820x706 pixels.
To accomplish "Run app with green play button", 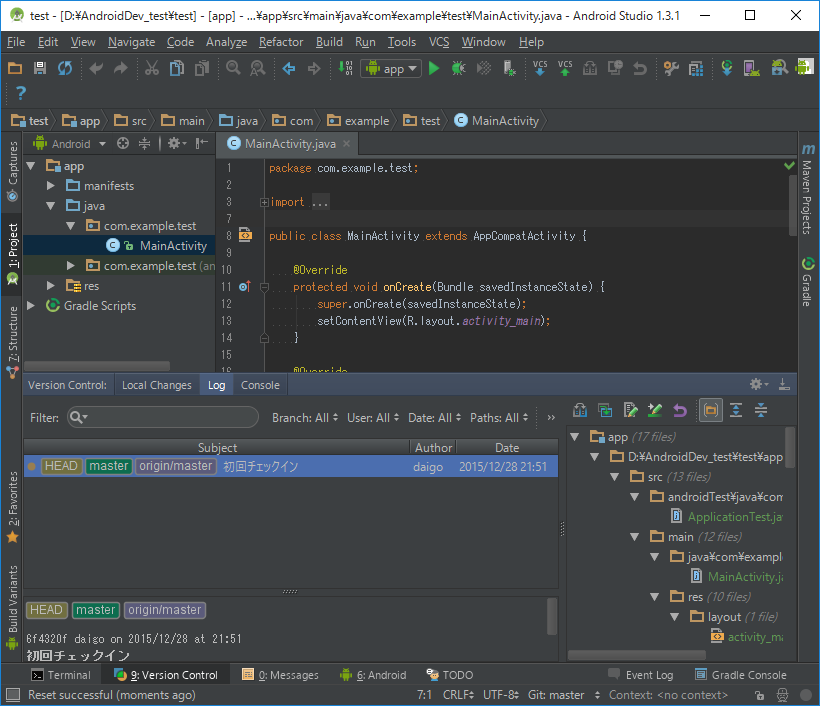I will pyautogui.click(x=434, y=68).
